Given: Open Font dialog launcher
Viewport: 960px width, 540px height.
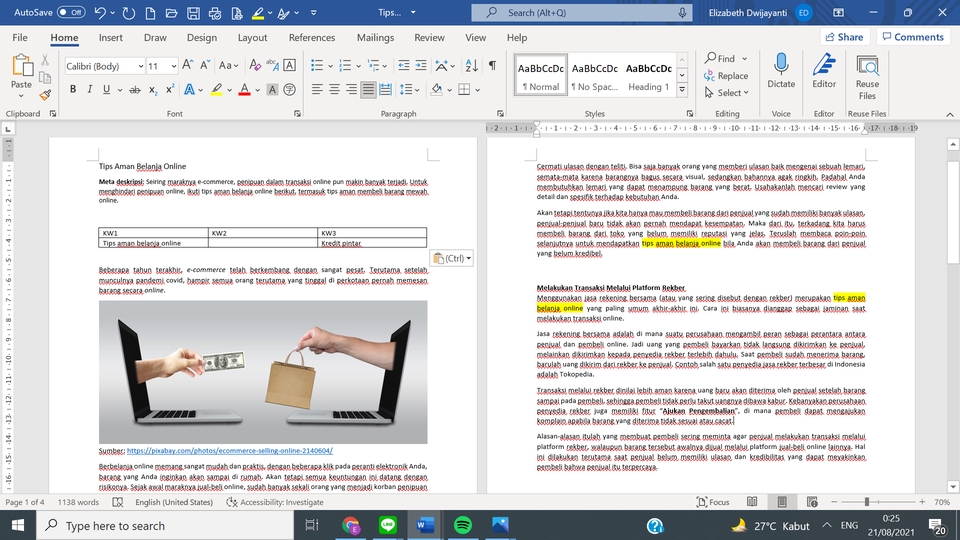Looking at the screenshot, I should coord(297,113).
